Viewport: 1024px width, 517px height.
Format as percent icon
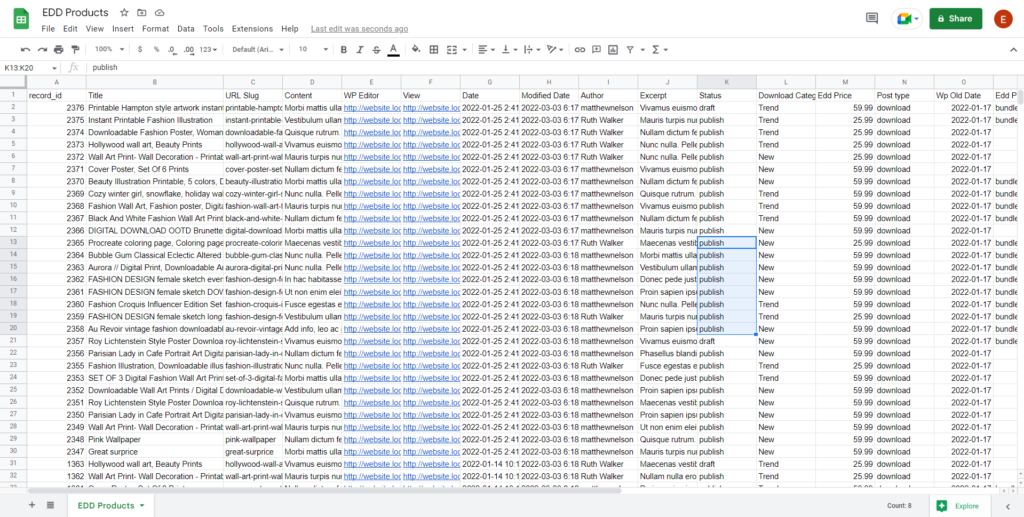(x=156, y=50)
